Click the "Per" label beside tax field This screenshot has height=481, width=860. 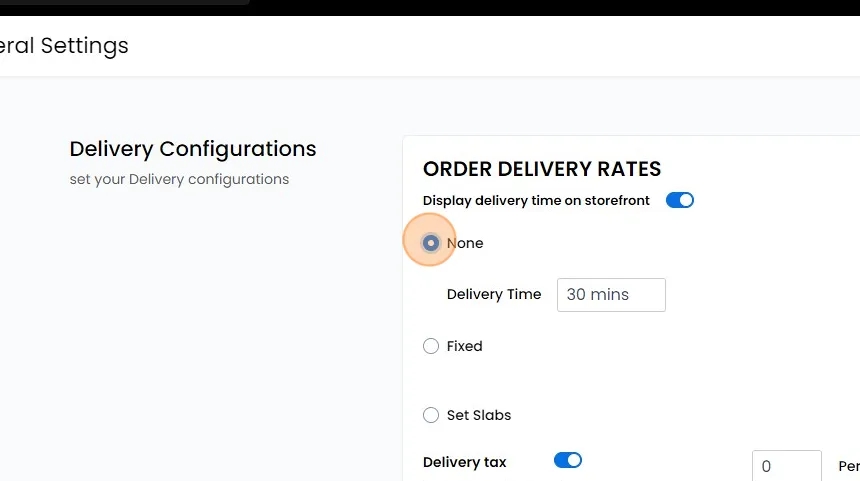pyautogui.click(x=848, y=466)
